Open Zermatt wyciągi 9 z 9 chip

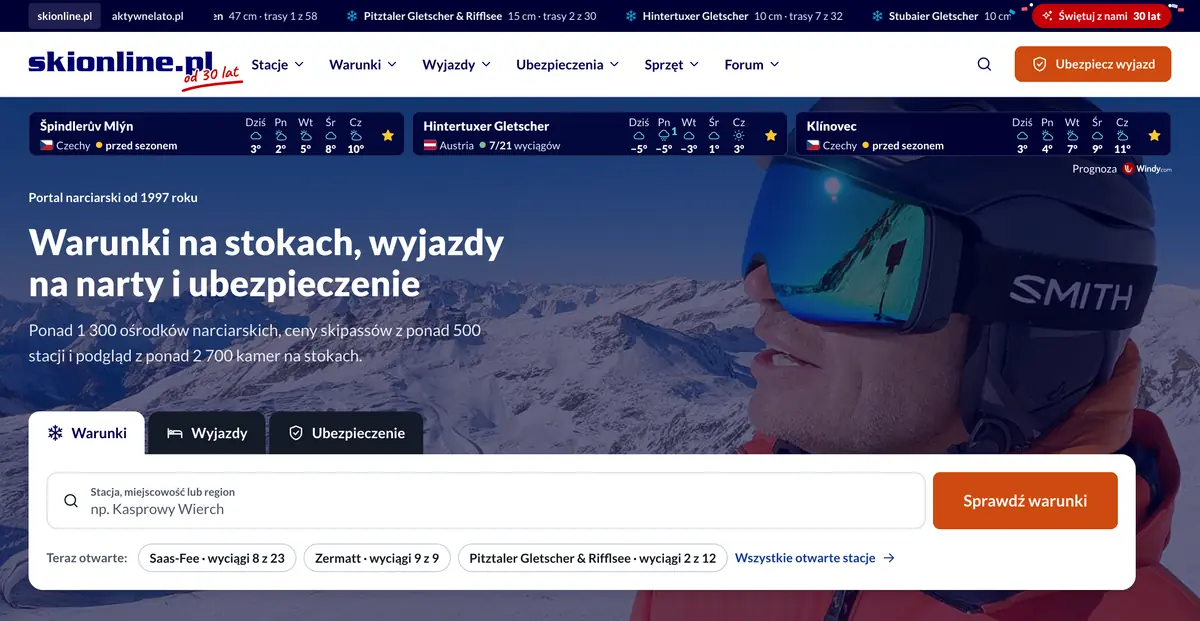377,558
